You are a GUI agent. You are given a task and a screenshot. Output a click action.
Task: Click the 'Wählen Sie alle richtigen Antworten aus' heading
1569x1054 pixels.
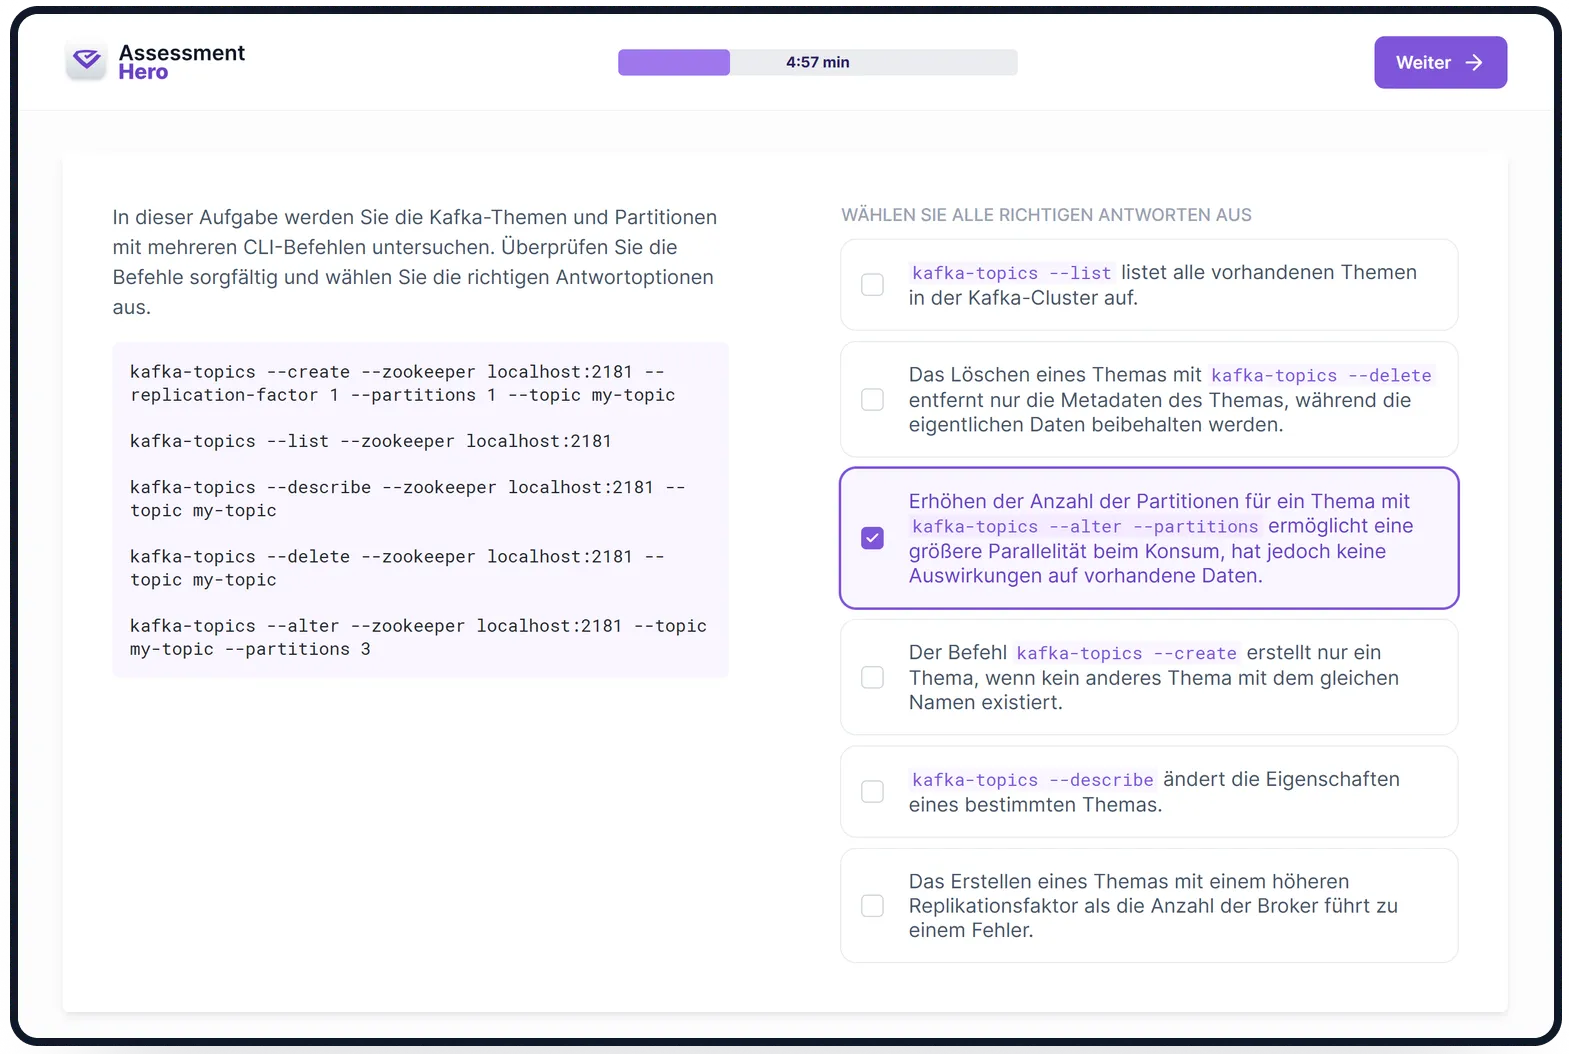pyautogui.click(x=1046, y=215)
